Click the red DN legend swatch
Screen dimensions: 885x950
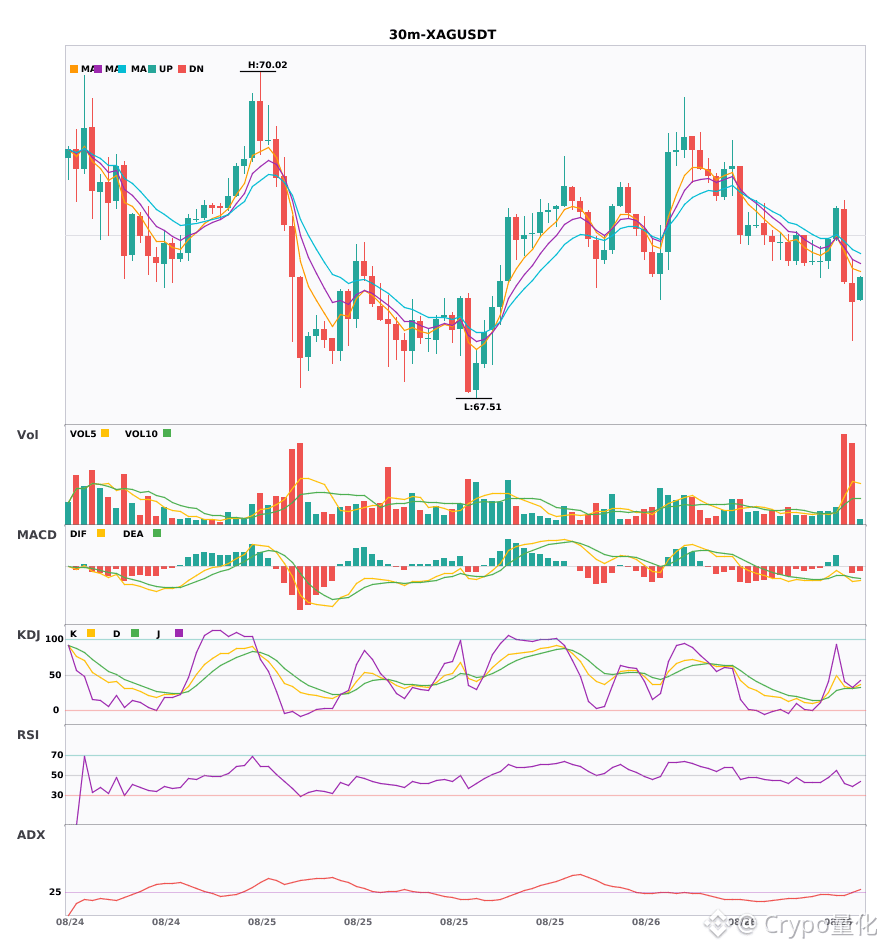[x=182, y=69]
